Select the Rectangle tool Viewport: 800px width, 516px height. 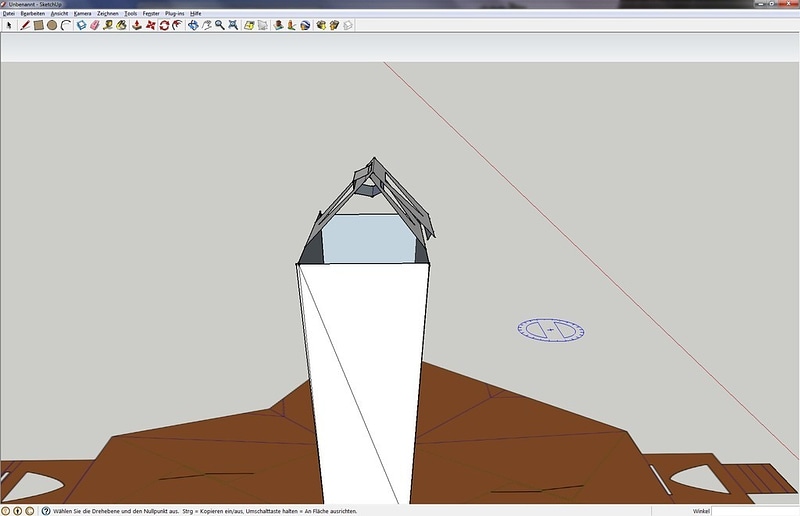coord(38,25)
